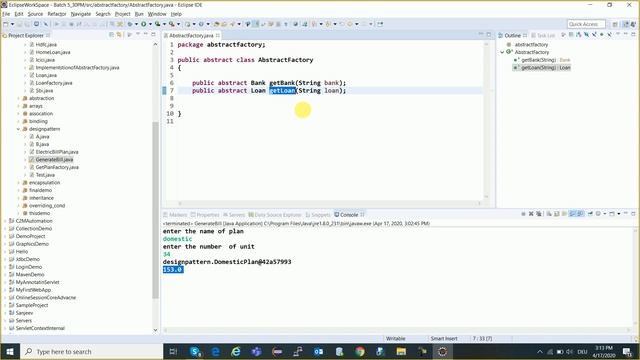The image size is (640, 360).
Task: Open the Run button dropdown arrow
Action: [150, 24]
